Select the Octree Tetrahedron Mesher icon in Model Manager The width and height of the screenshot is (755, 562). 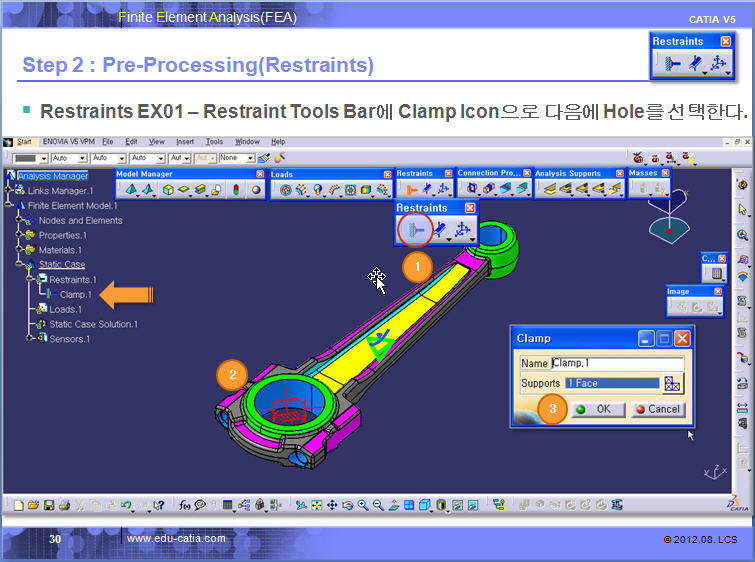(130, 190)
